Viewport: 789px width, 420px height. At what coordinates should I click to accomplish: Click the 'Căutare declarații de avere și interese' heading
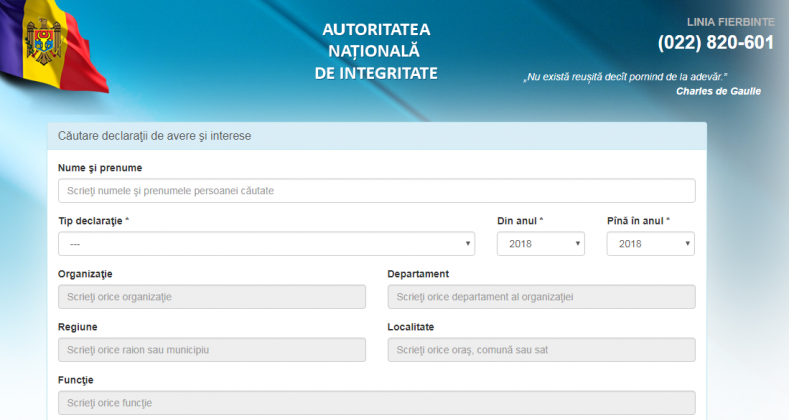click(154, 136)
